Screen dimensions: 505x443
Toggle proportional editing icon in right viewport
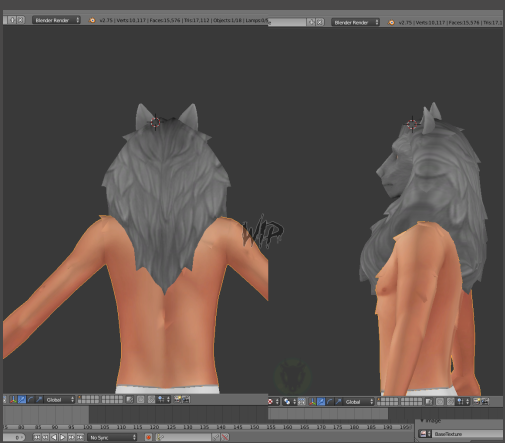(440, 402)
